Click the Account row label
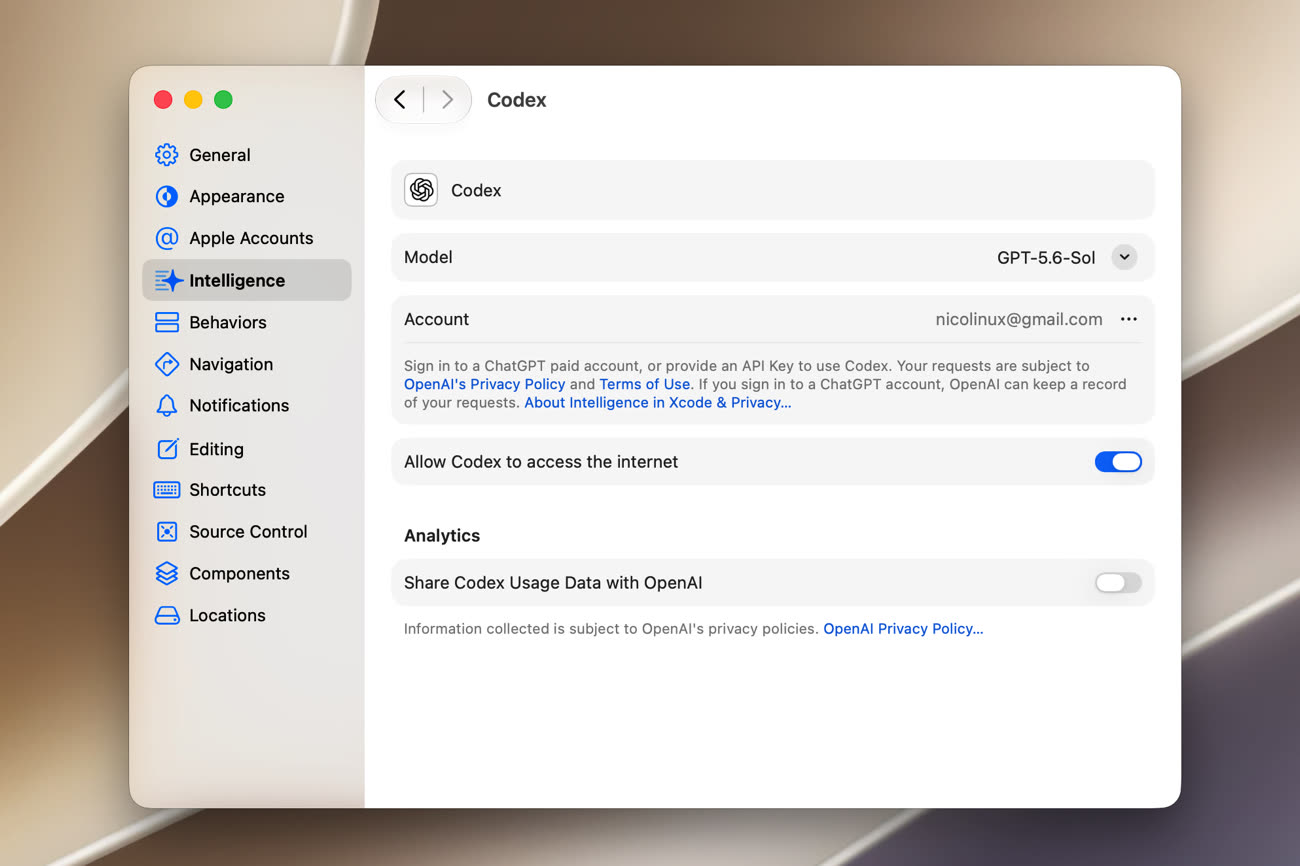 pyautogui.click(x=436, y=319)
